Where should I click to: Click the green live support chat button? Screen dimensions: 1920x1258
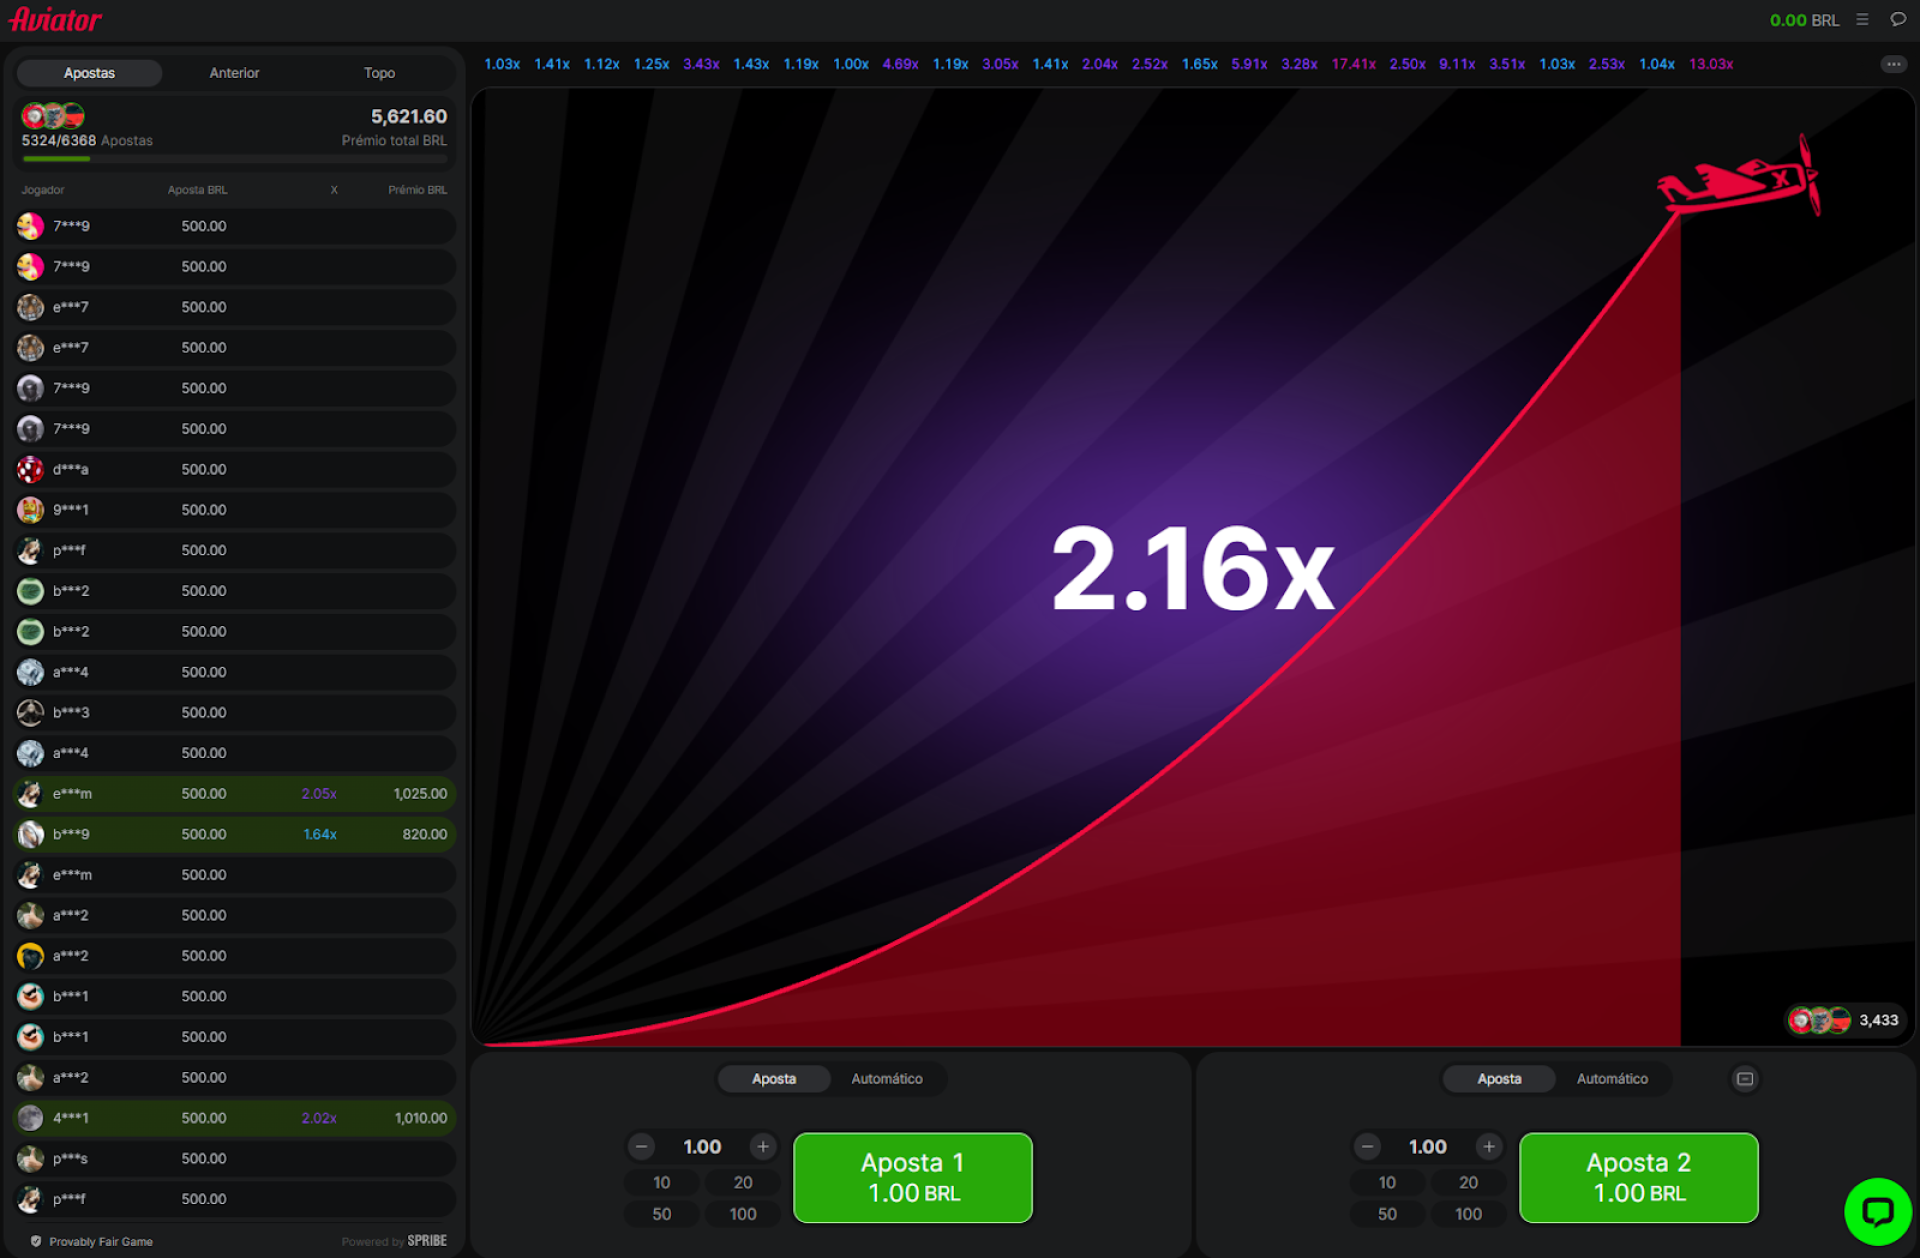point(1877,1212)
